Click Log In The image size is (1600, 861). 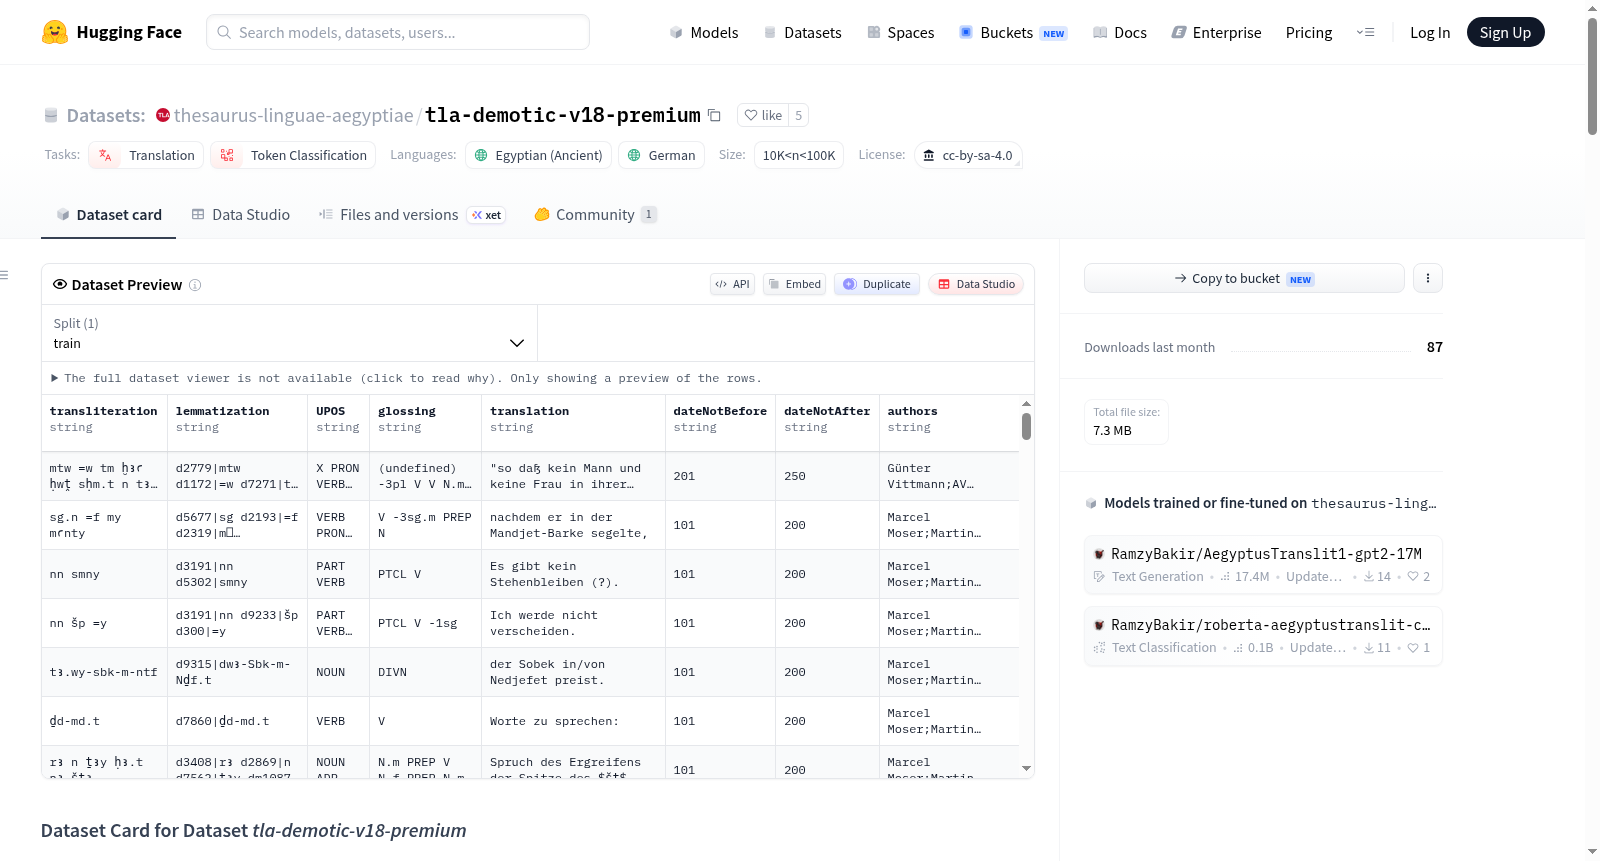[x=1430, y=32]
